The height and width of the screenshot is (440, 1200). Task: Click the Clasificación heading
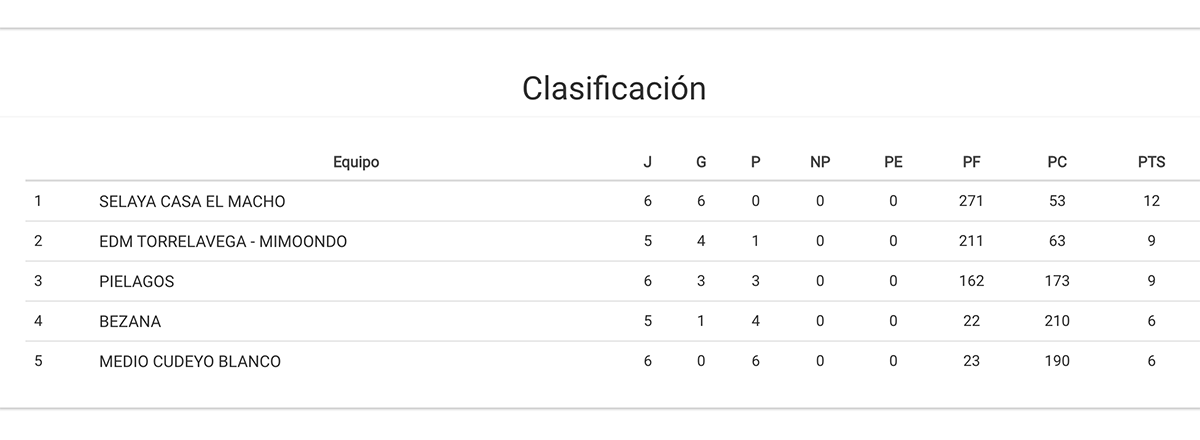point(614,89)
